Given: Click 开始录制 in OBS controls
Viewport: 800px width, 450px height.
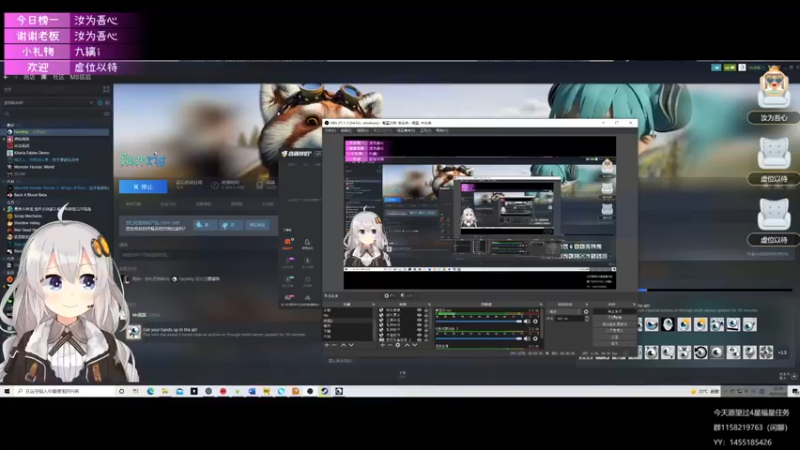Looking at the screenshot, I should [x=614, y=317].
